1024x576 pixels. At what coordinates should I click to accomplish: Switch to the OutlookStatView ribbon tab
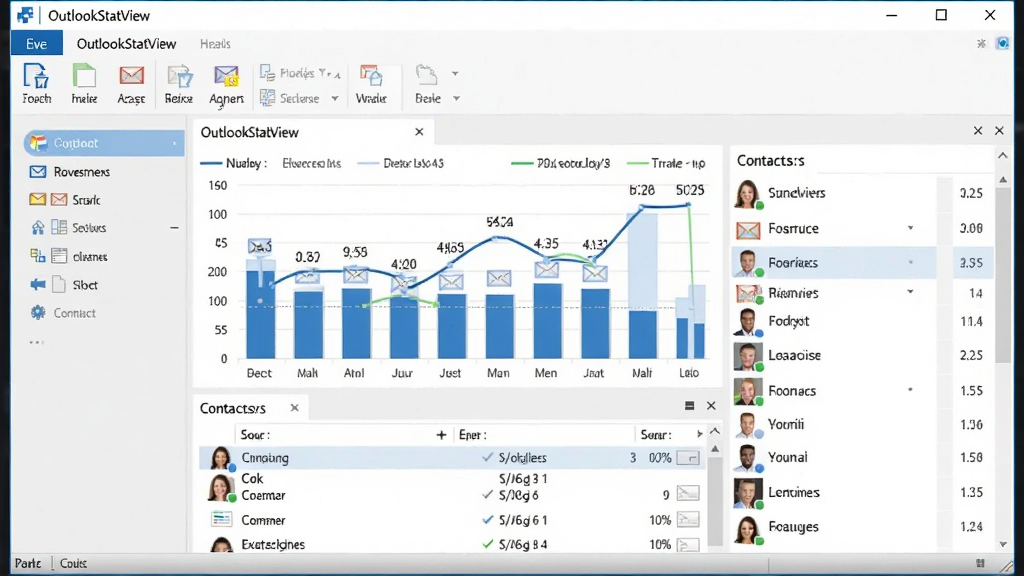tap(126, 44)
